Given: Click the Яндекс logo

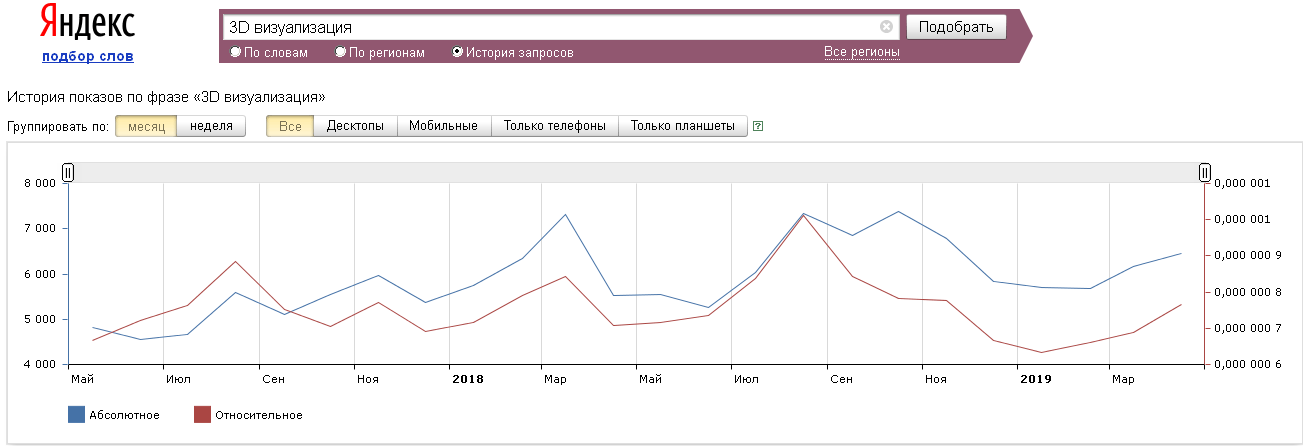Looking at the screenshot, I should click(87, 24).
